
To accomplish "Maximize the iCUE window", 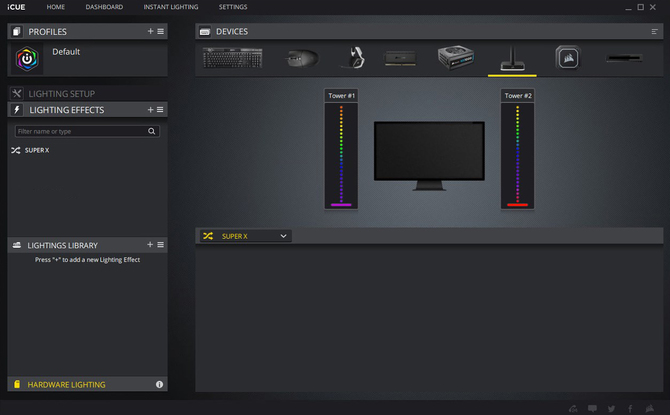I will [641, 7].
